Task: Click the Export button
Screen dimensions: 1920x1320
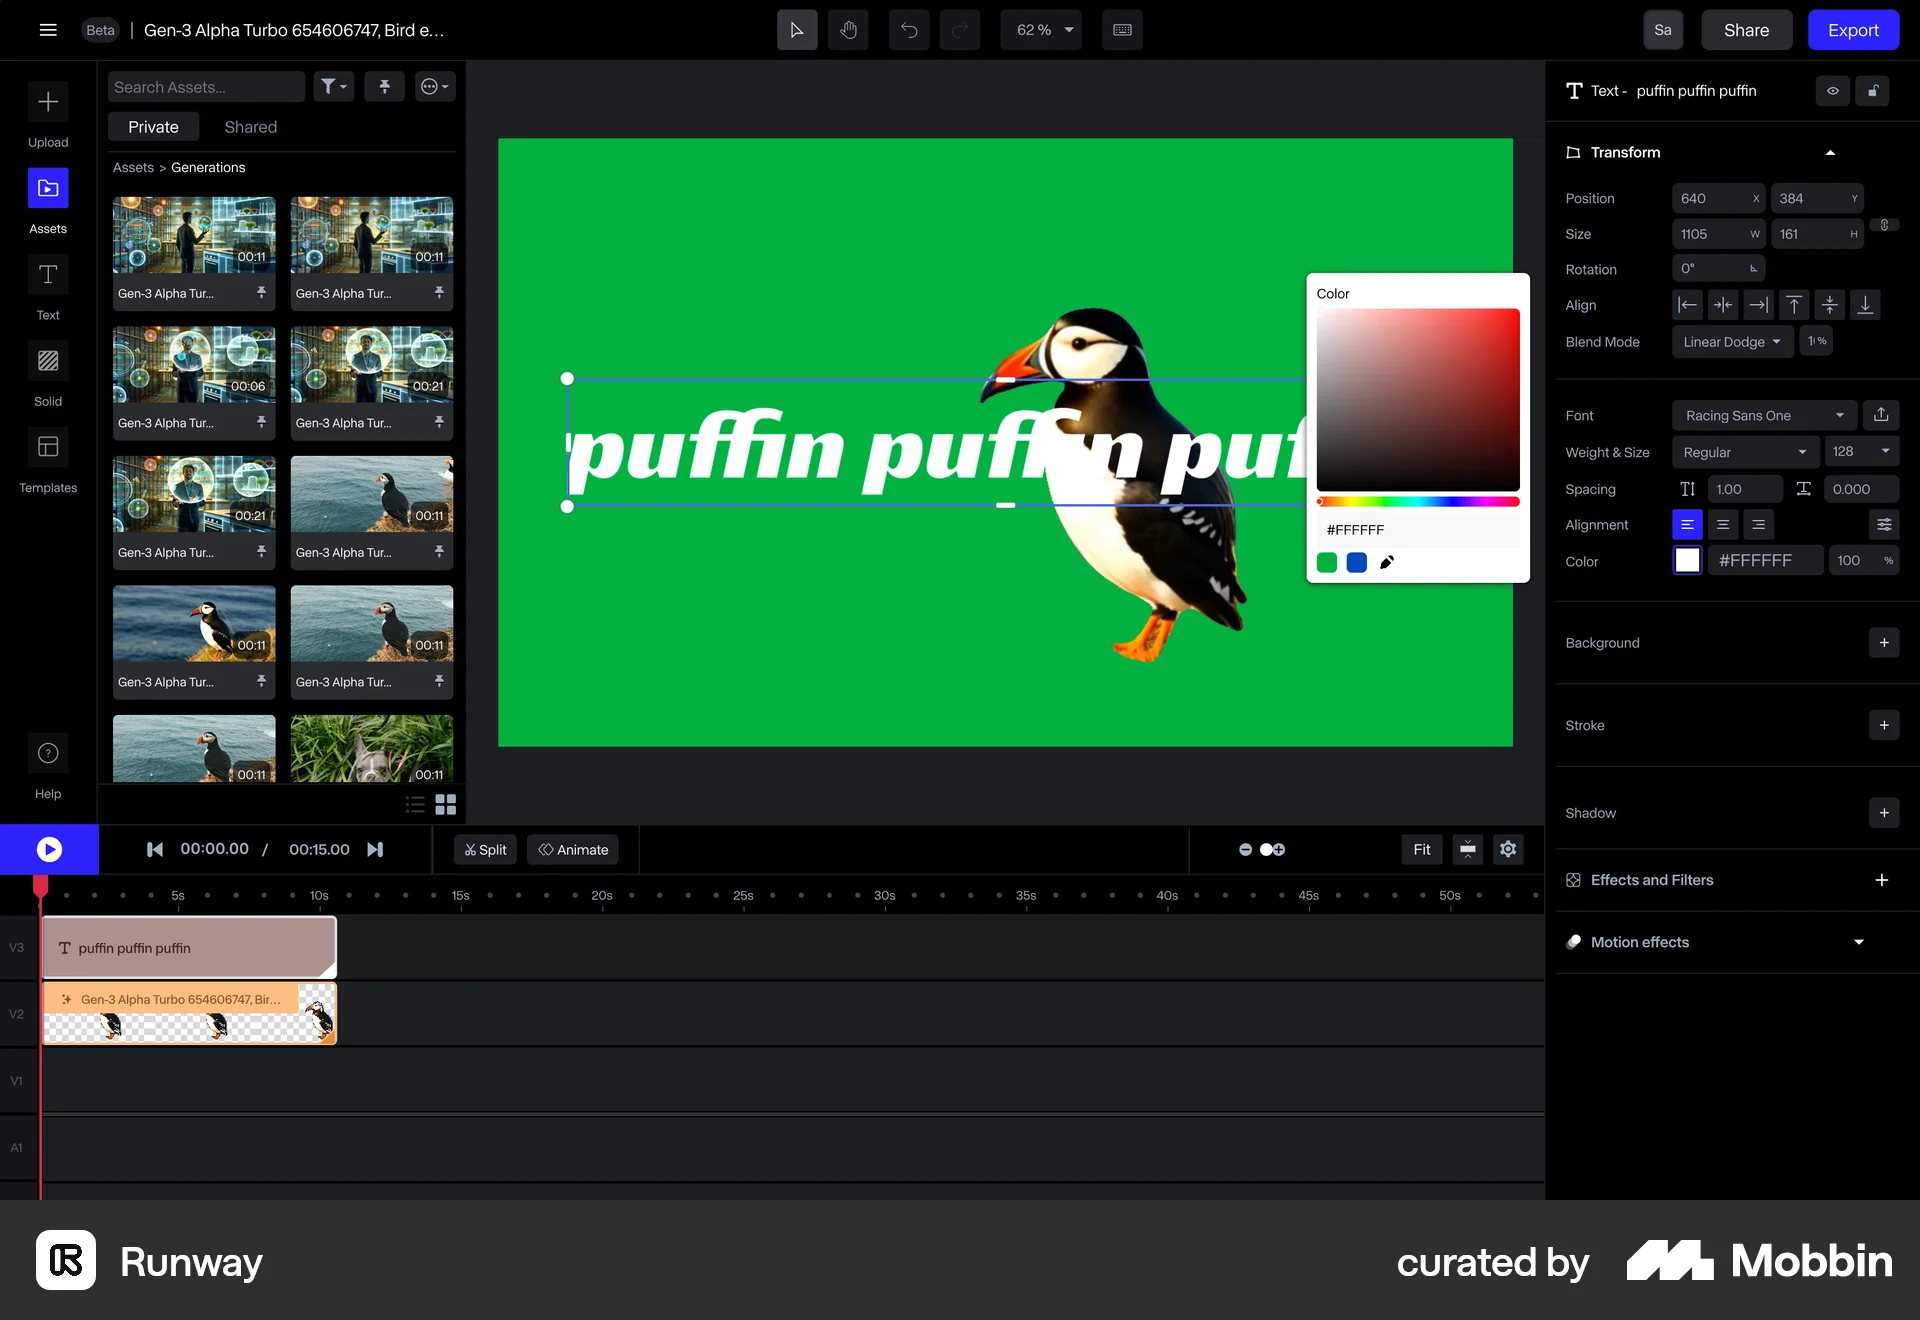Action: 1853,30
